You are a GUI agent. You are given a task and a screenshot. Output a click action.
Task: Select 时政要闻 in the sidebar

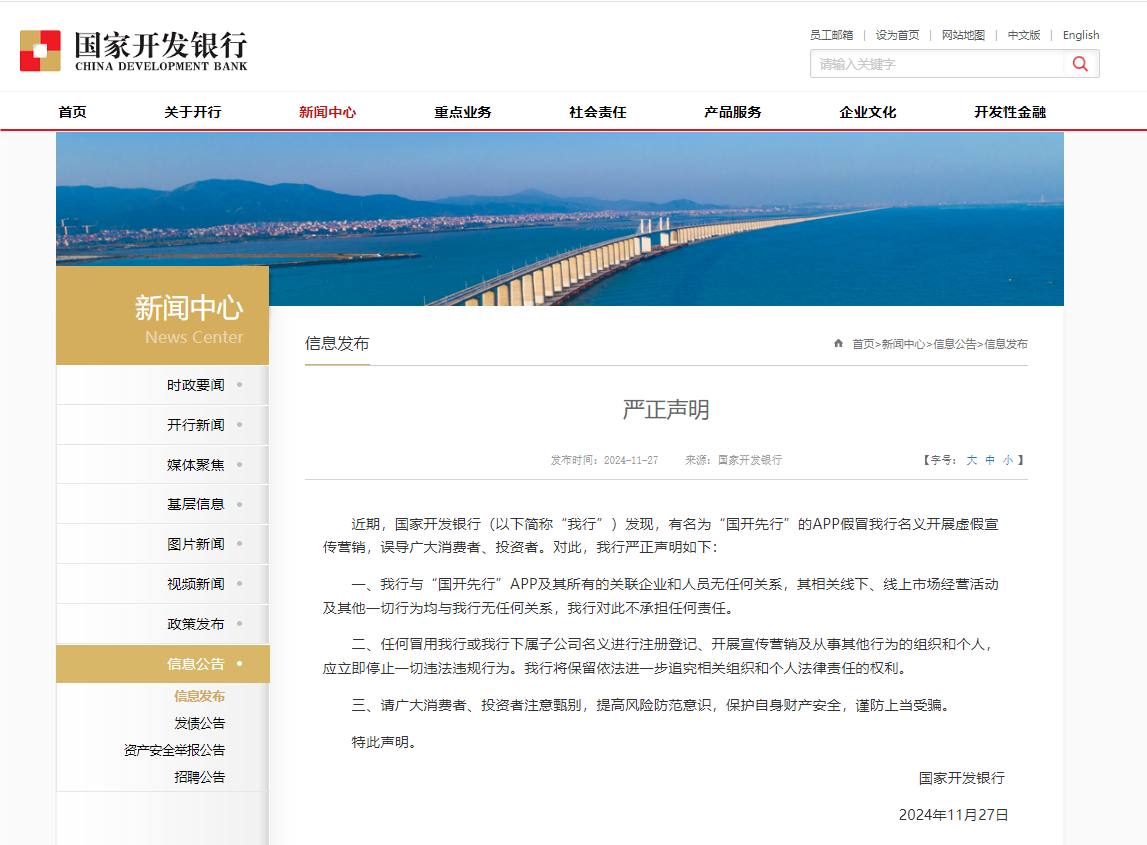tap(196, 385)
